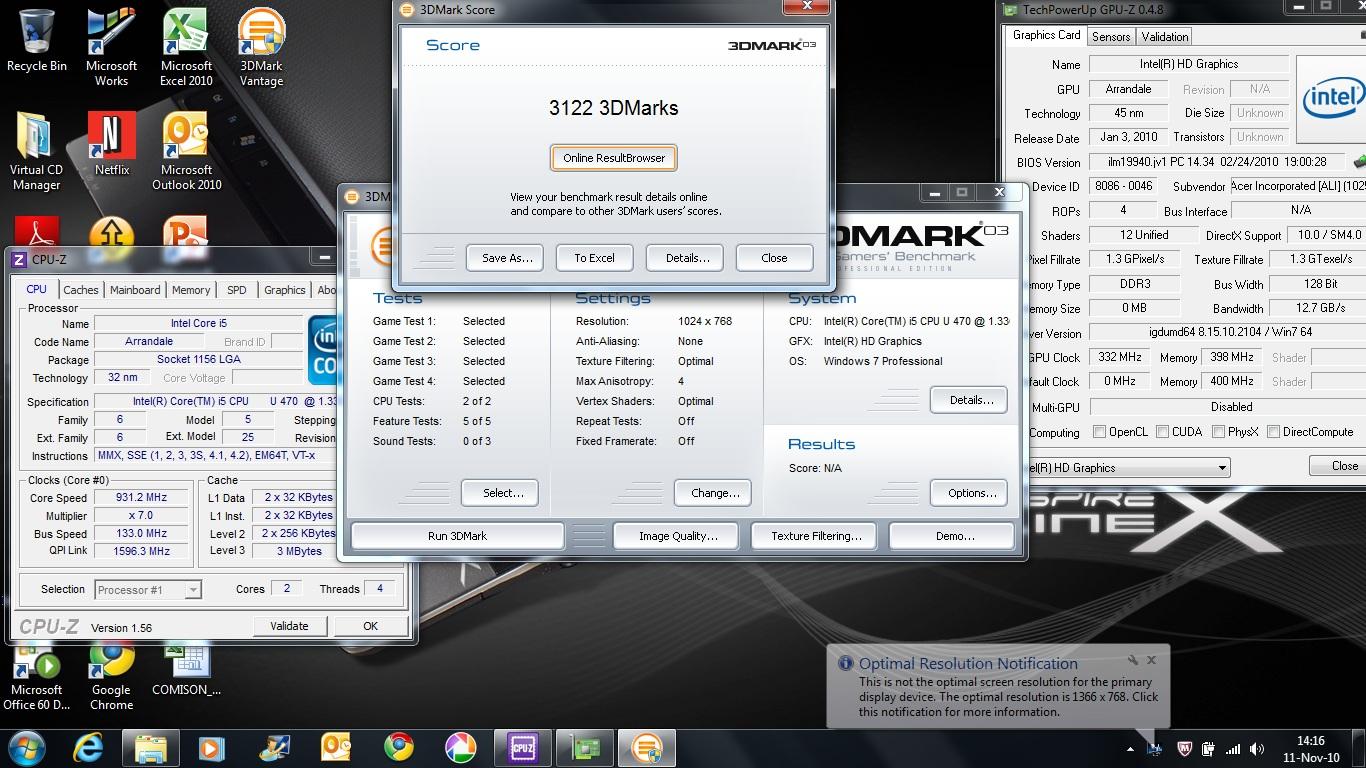Open Image Quality settings button
The width and height of the screenshot is (1366, 768).
coord(677,536)
